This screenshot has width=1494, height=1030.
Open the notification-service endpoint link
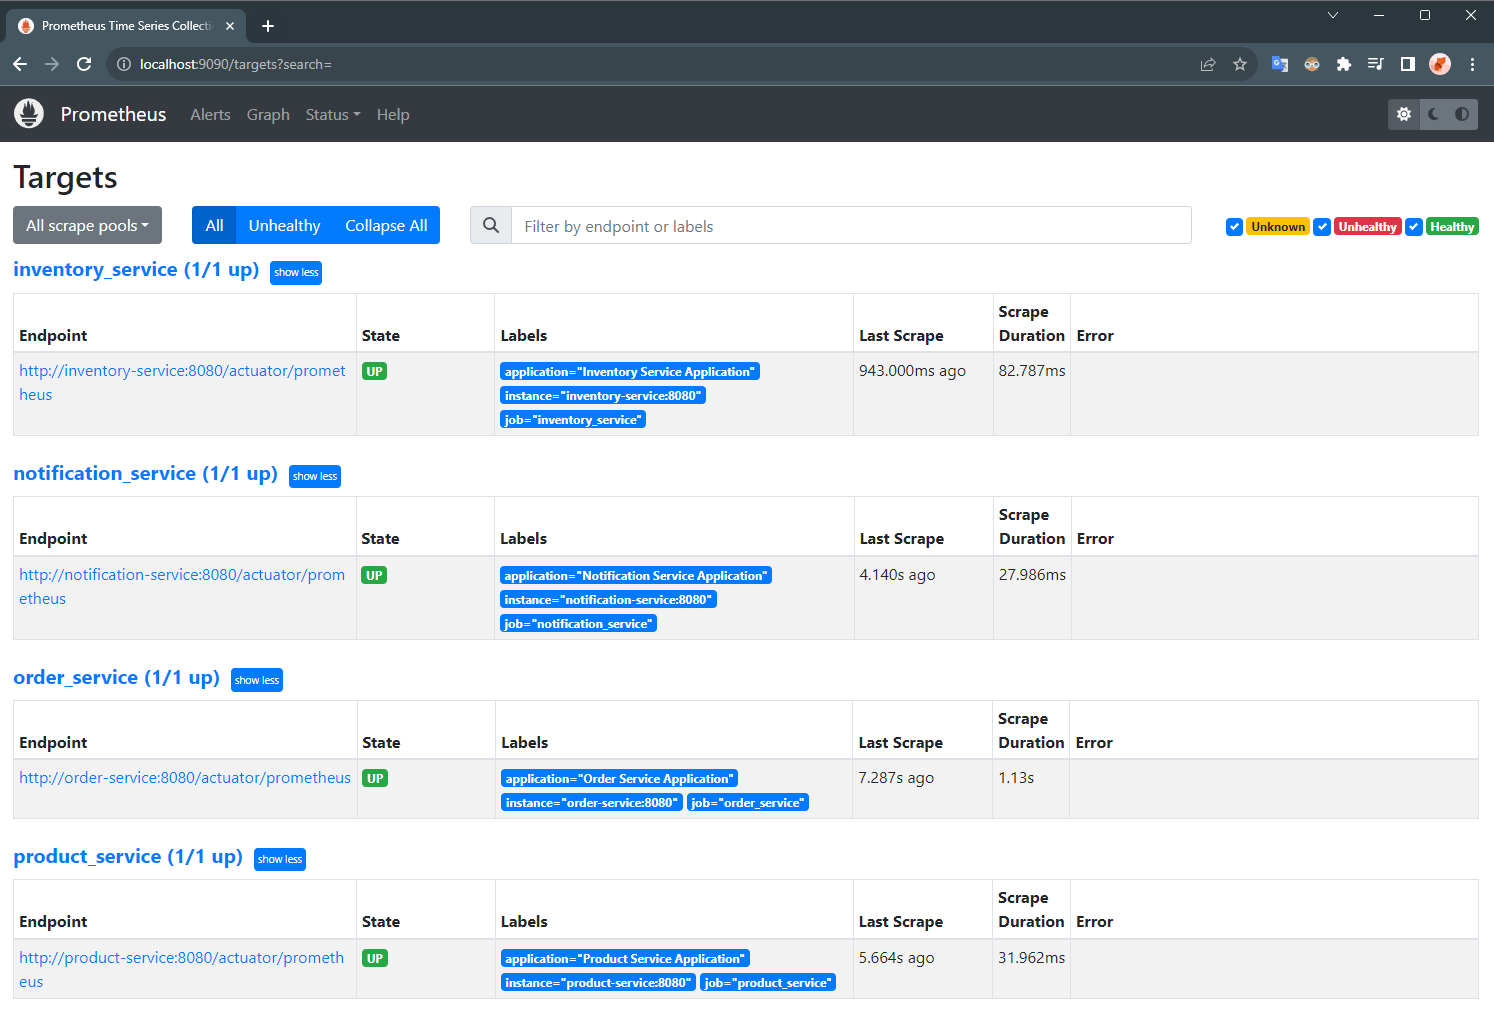pyautogui.click(x=182, y=586)
